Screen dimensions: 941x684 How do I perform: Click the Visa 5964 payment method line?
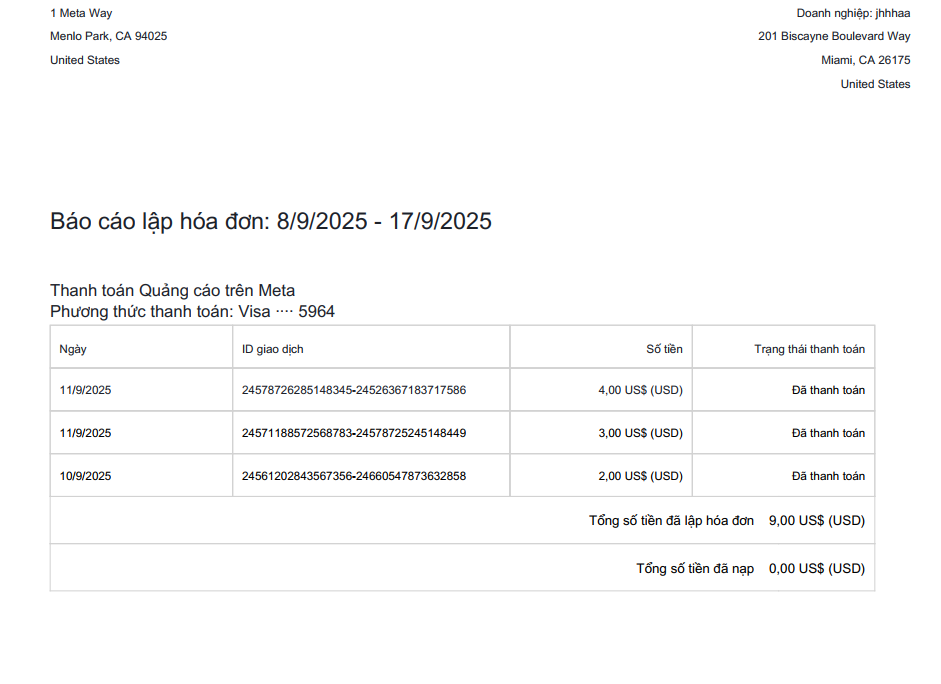tap(192, 311)
